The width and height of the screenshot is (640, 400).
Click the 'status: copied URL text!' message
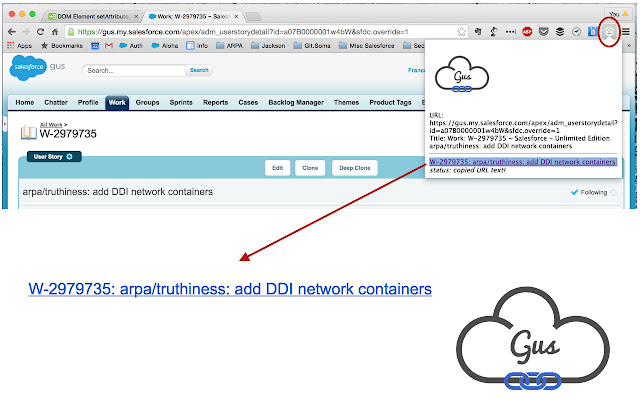tap(467, 170)
